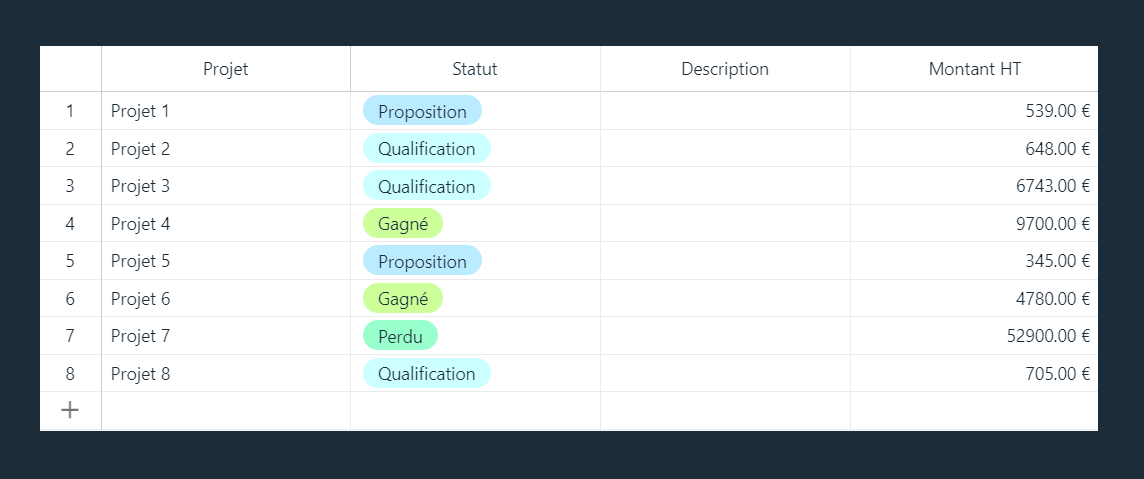Select the Projet column header
The image size is (1144, 479).
point(225,69)
